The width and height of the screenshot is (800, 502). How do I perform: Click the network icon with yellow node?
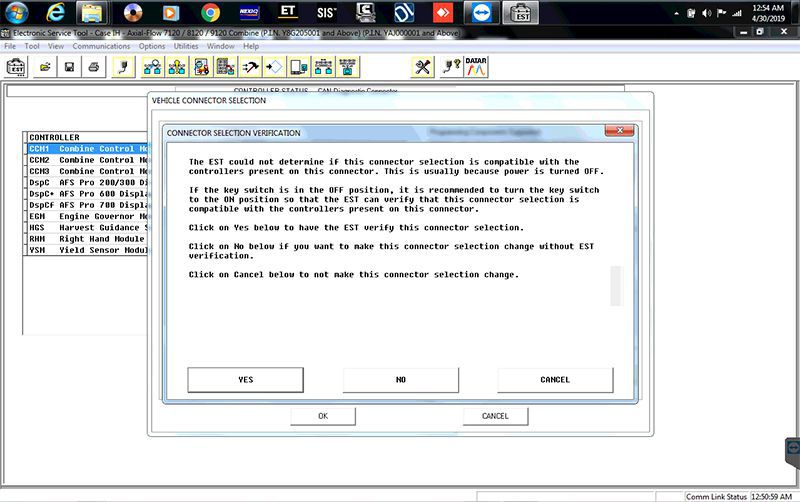(x=177, y=67)
